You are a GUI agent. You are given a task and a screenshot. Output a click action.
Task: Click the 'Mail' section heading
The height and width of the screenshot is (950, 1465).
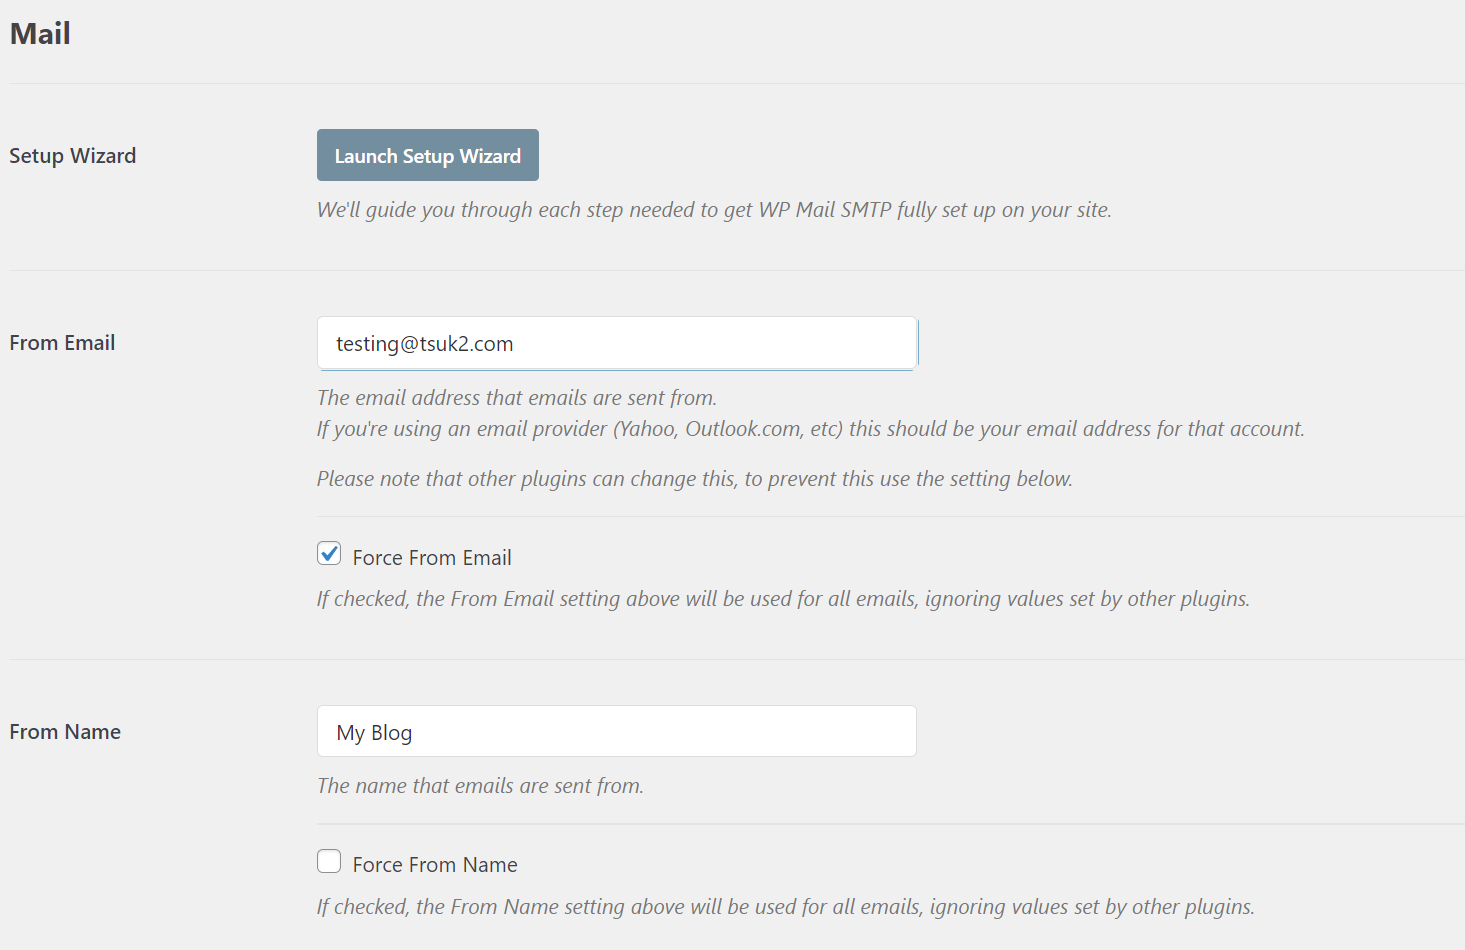tap(40, 33)
